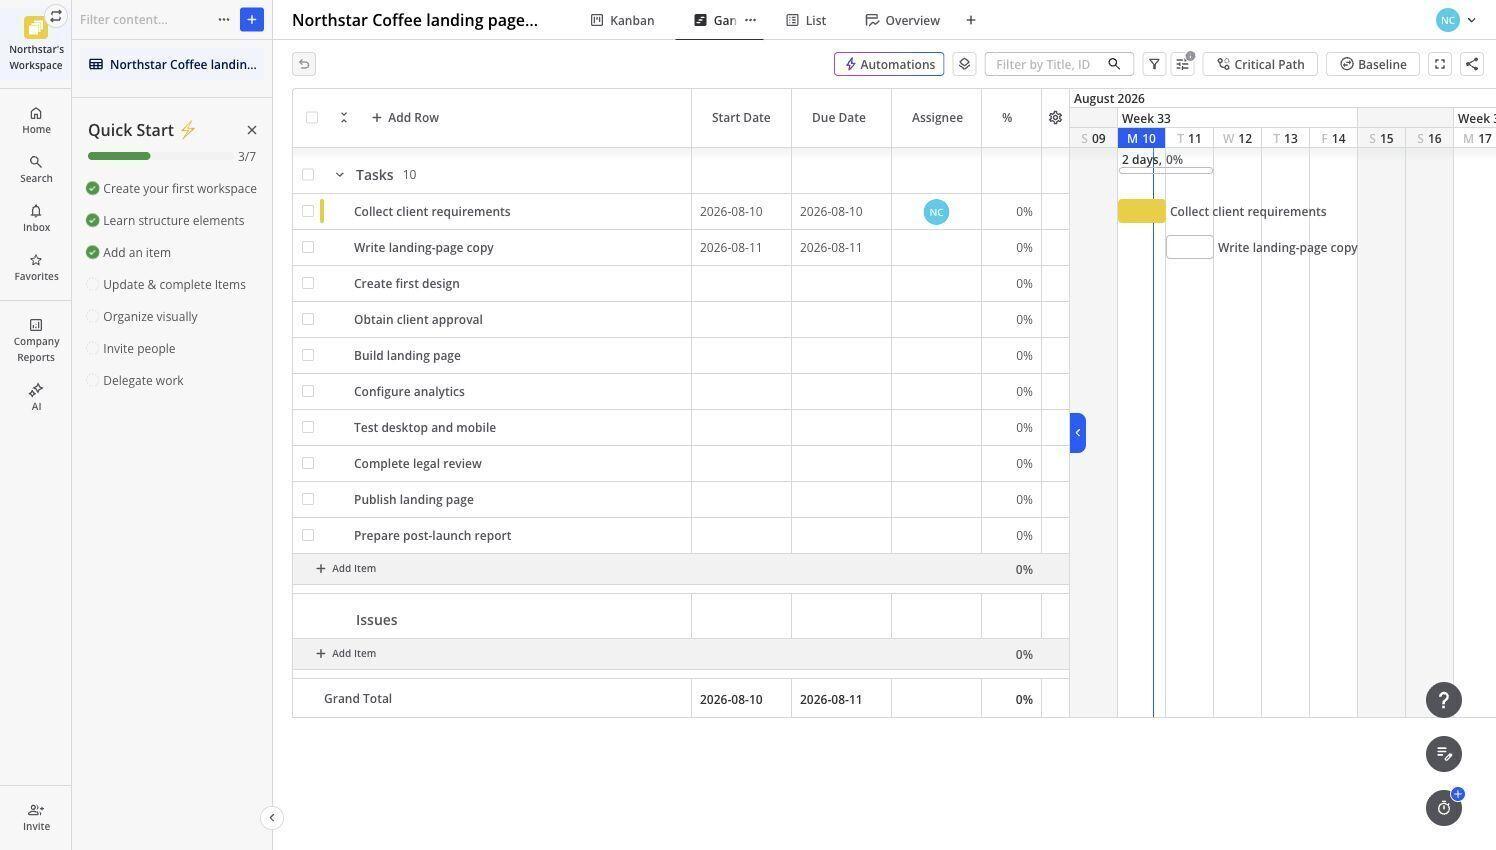This screenshot has width=1496, height=850.
Task: Check Build landing page row checkbox
Action: tap(308, 355)
